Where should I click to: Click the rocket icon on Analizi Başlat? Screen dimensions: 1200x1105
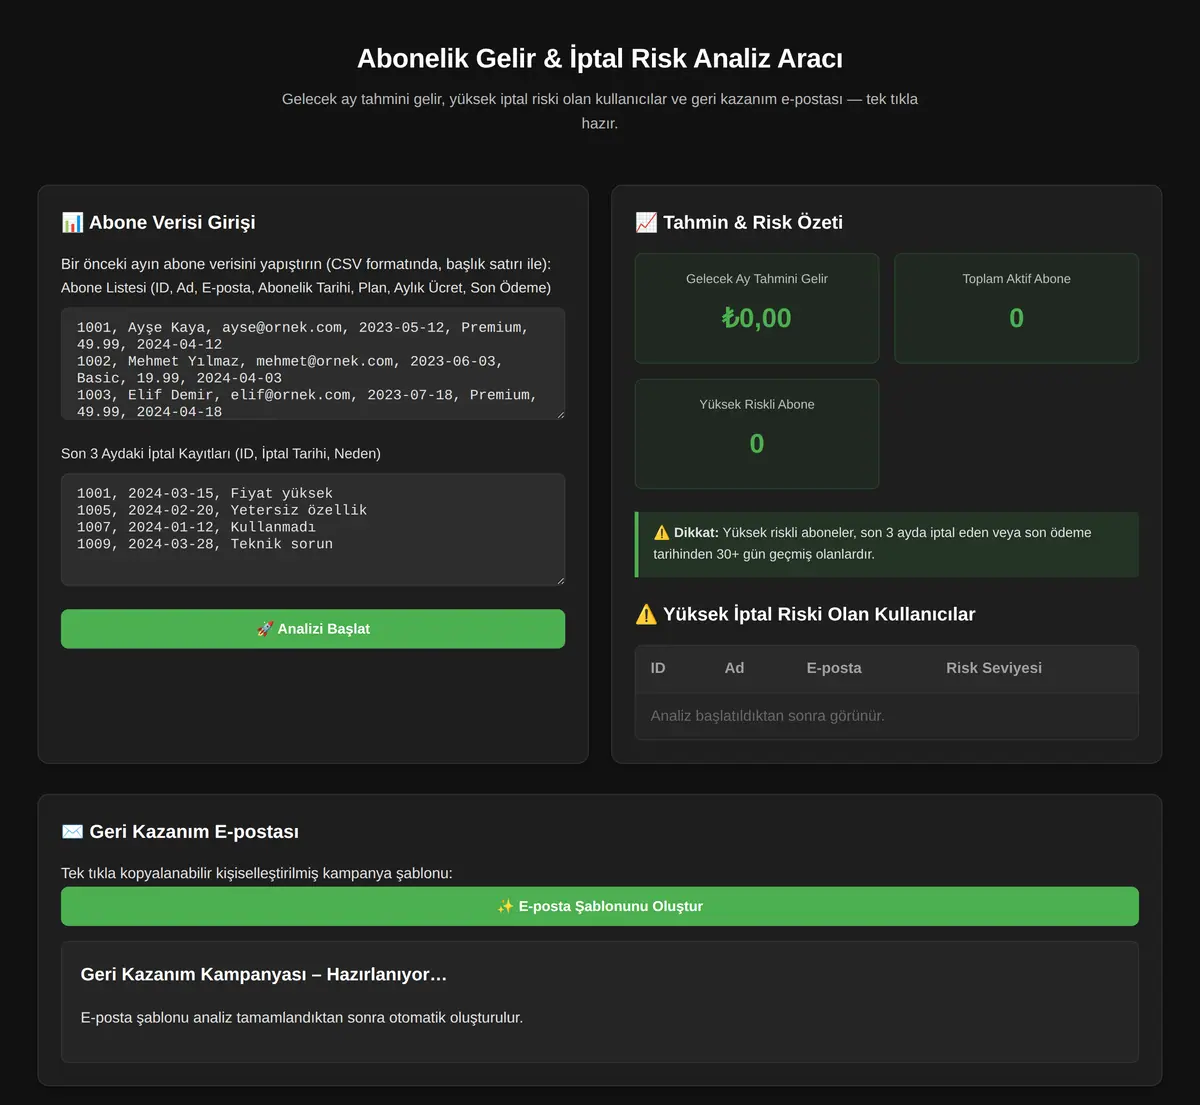(x=265, y=629)
